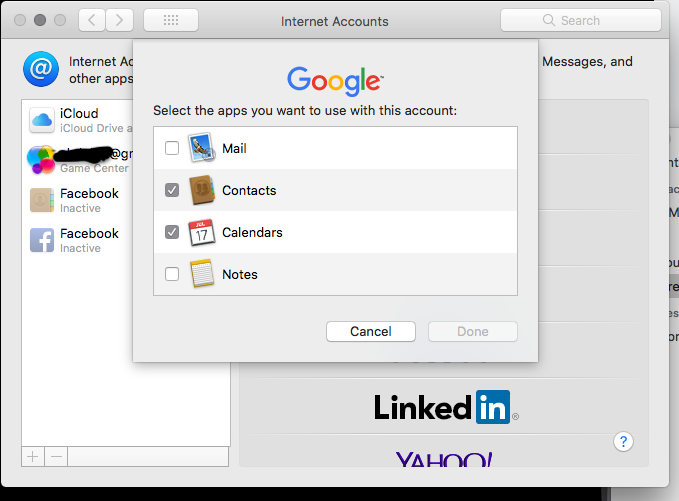Viewport: 679px width, 501px height.
Task: Go forward with the right arrow
Action: [x=120, y=20]
